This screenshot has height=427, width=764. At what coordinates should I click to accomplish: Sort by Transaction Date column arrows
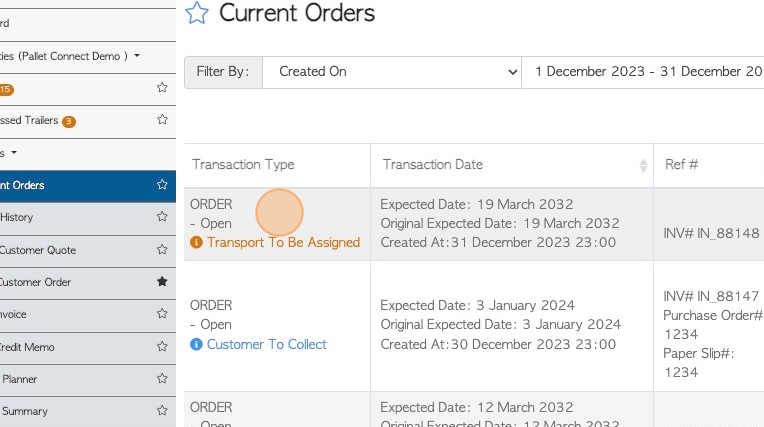(643, 165)
